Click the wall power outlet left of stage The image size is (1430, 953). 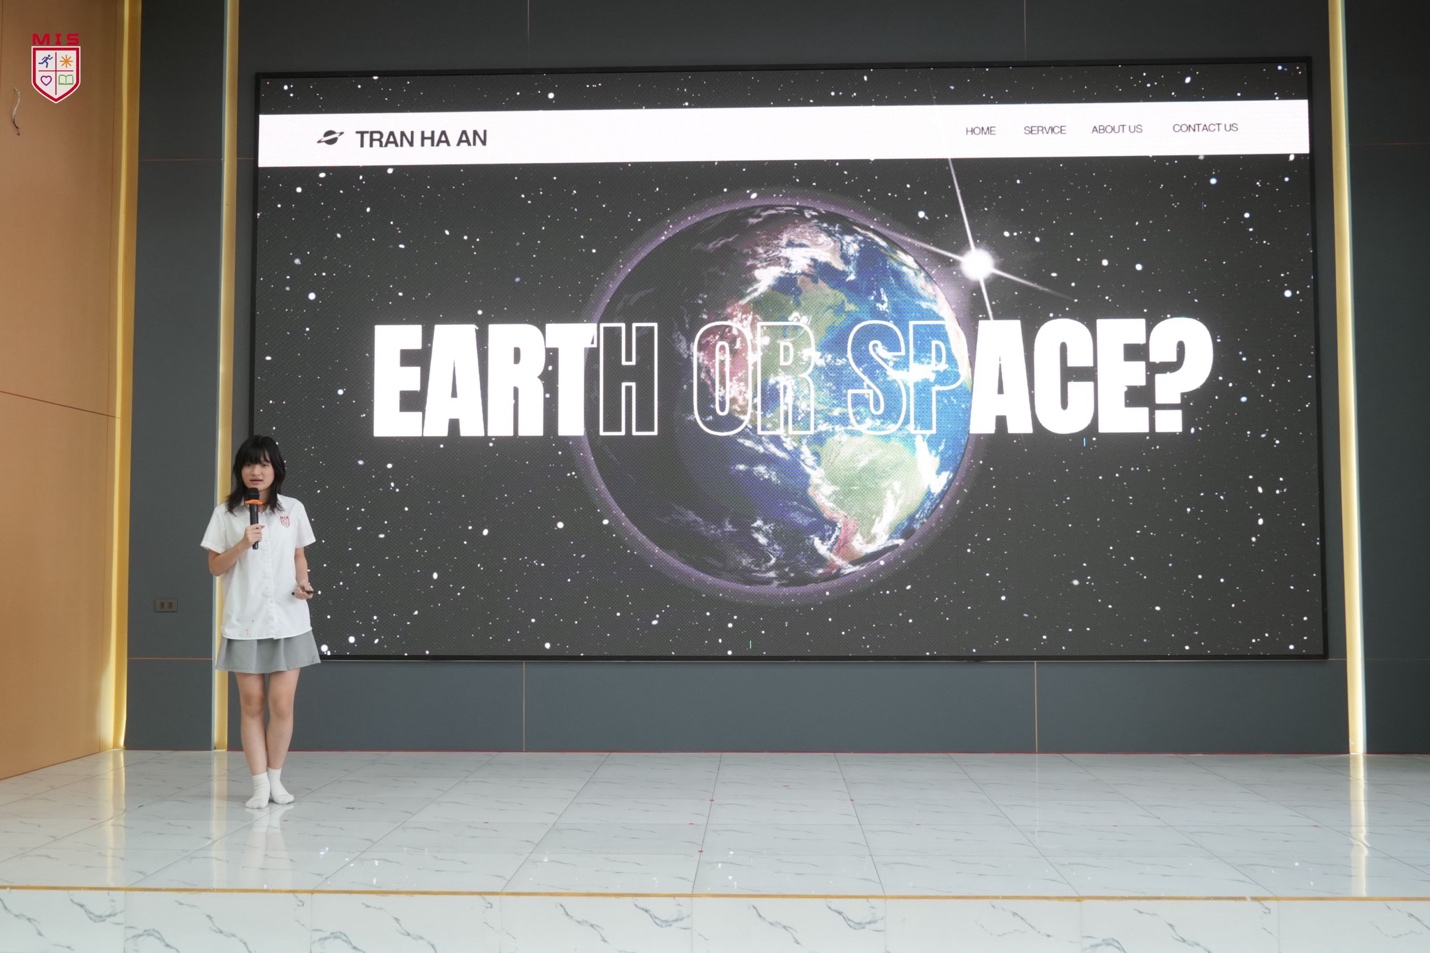click(x=165, y=605)
